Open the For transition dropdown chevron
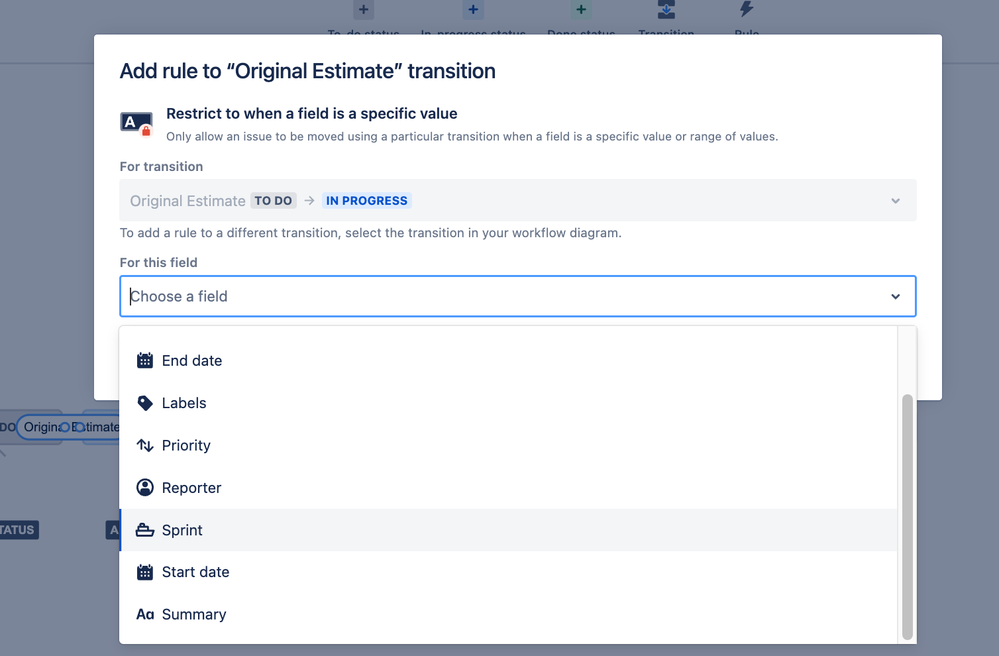 pyautogui.click(x=895, y=201)
